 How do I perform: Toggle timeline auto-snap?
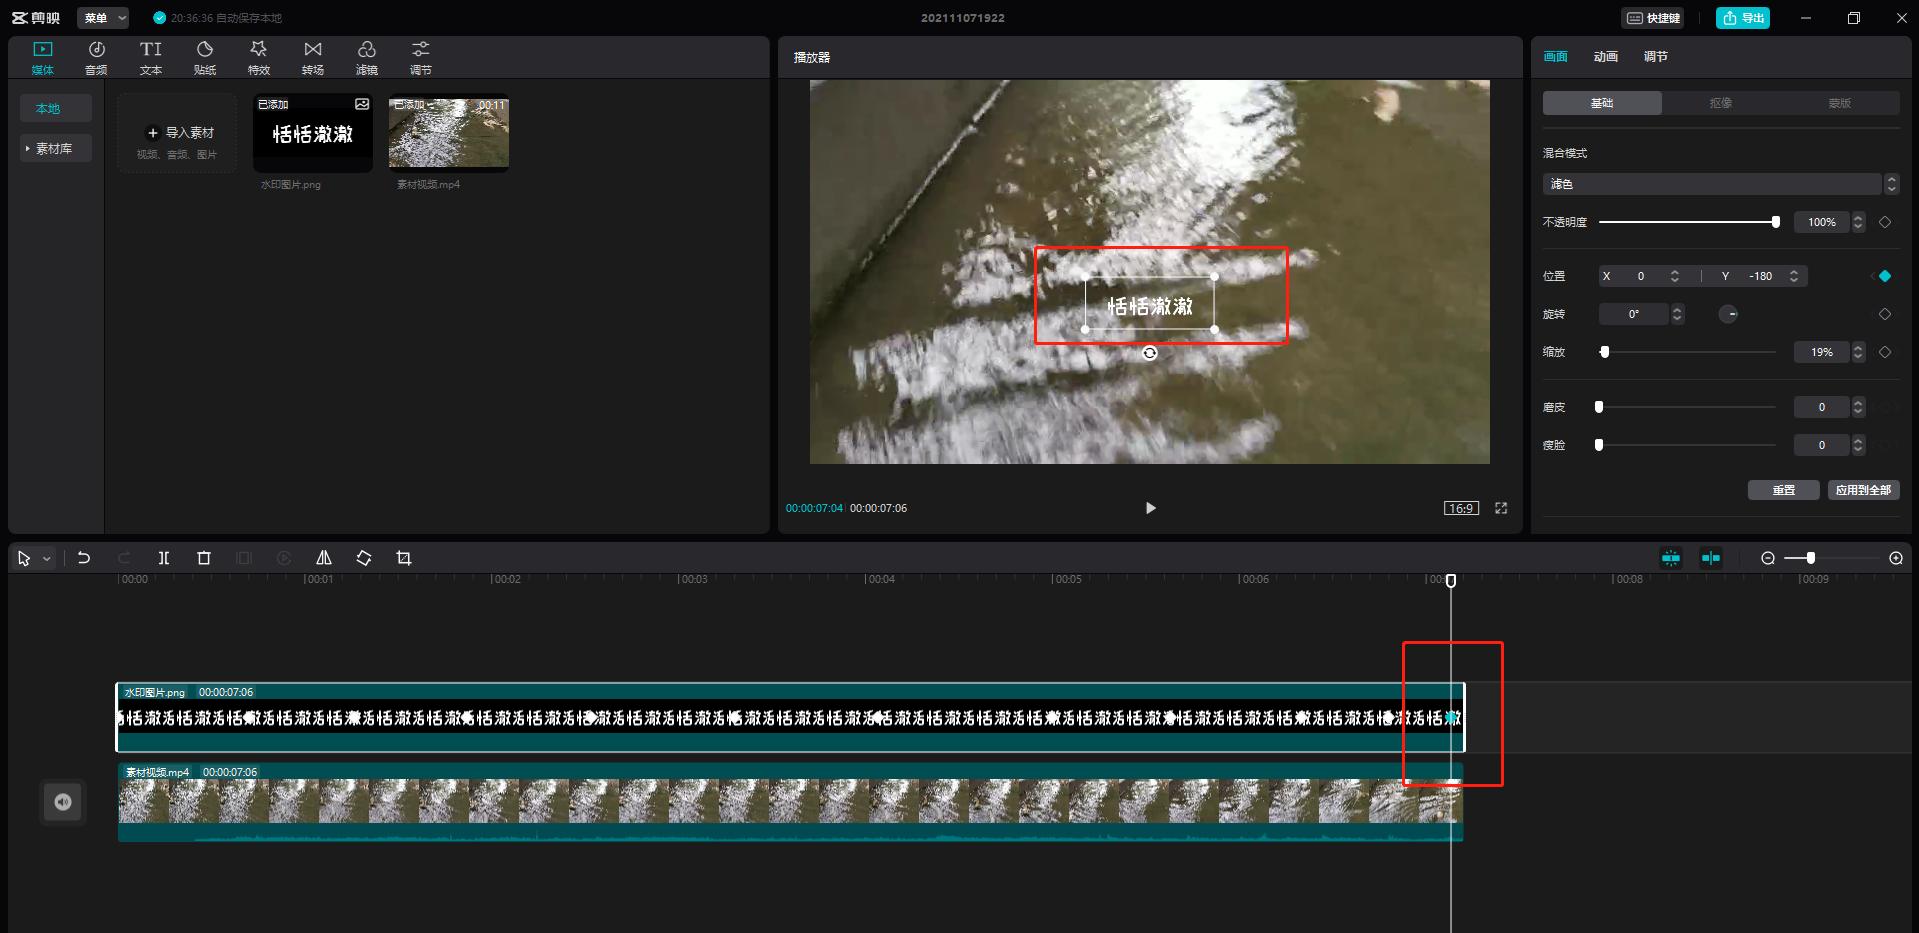point(1671,558)
